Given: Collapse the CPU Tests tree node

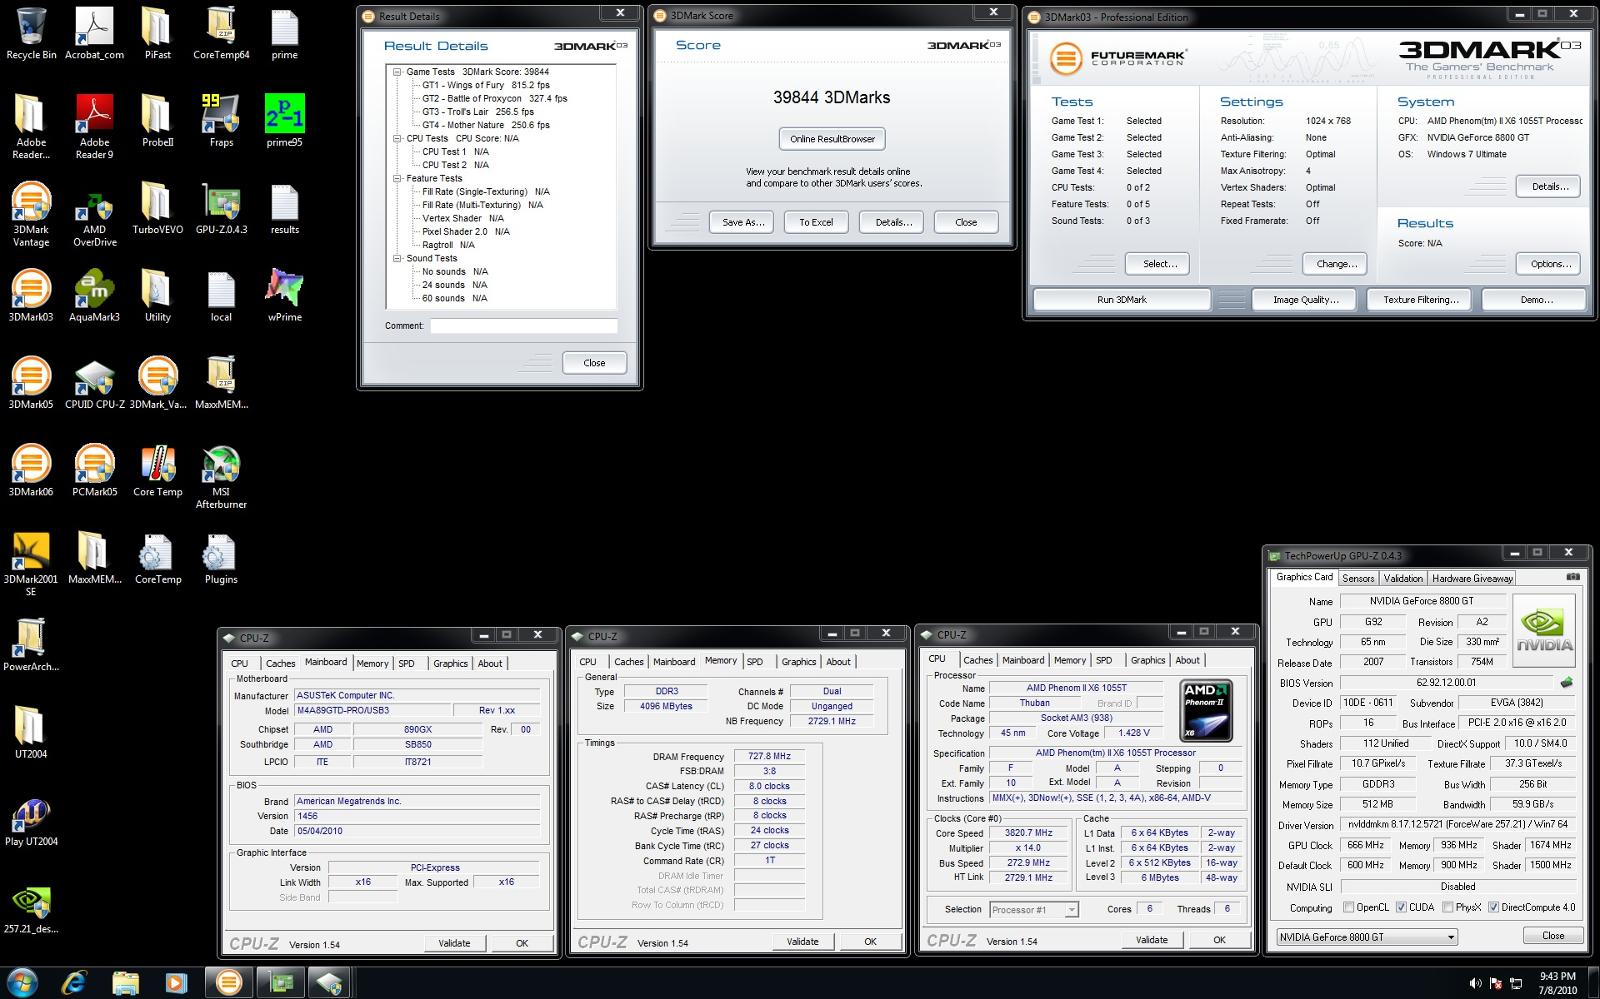Looking at the screenshot, I should [x=397, y=138].
